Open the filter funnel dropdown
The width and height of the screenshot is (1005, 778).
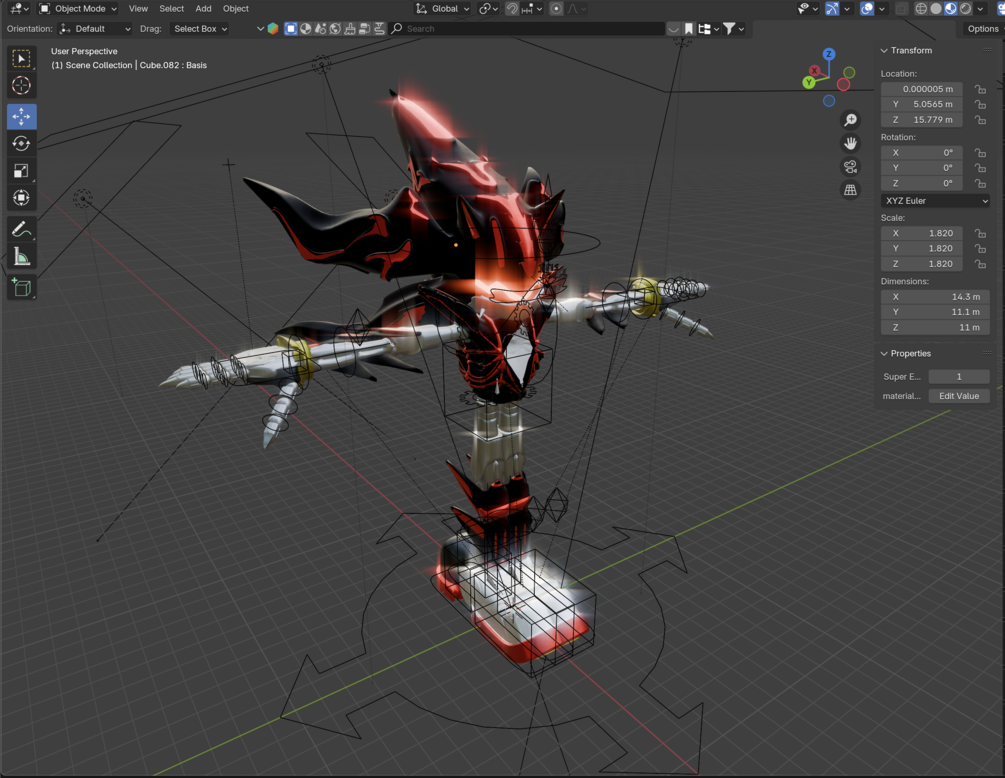(x=733, y=28)
